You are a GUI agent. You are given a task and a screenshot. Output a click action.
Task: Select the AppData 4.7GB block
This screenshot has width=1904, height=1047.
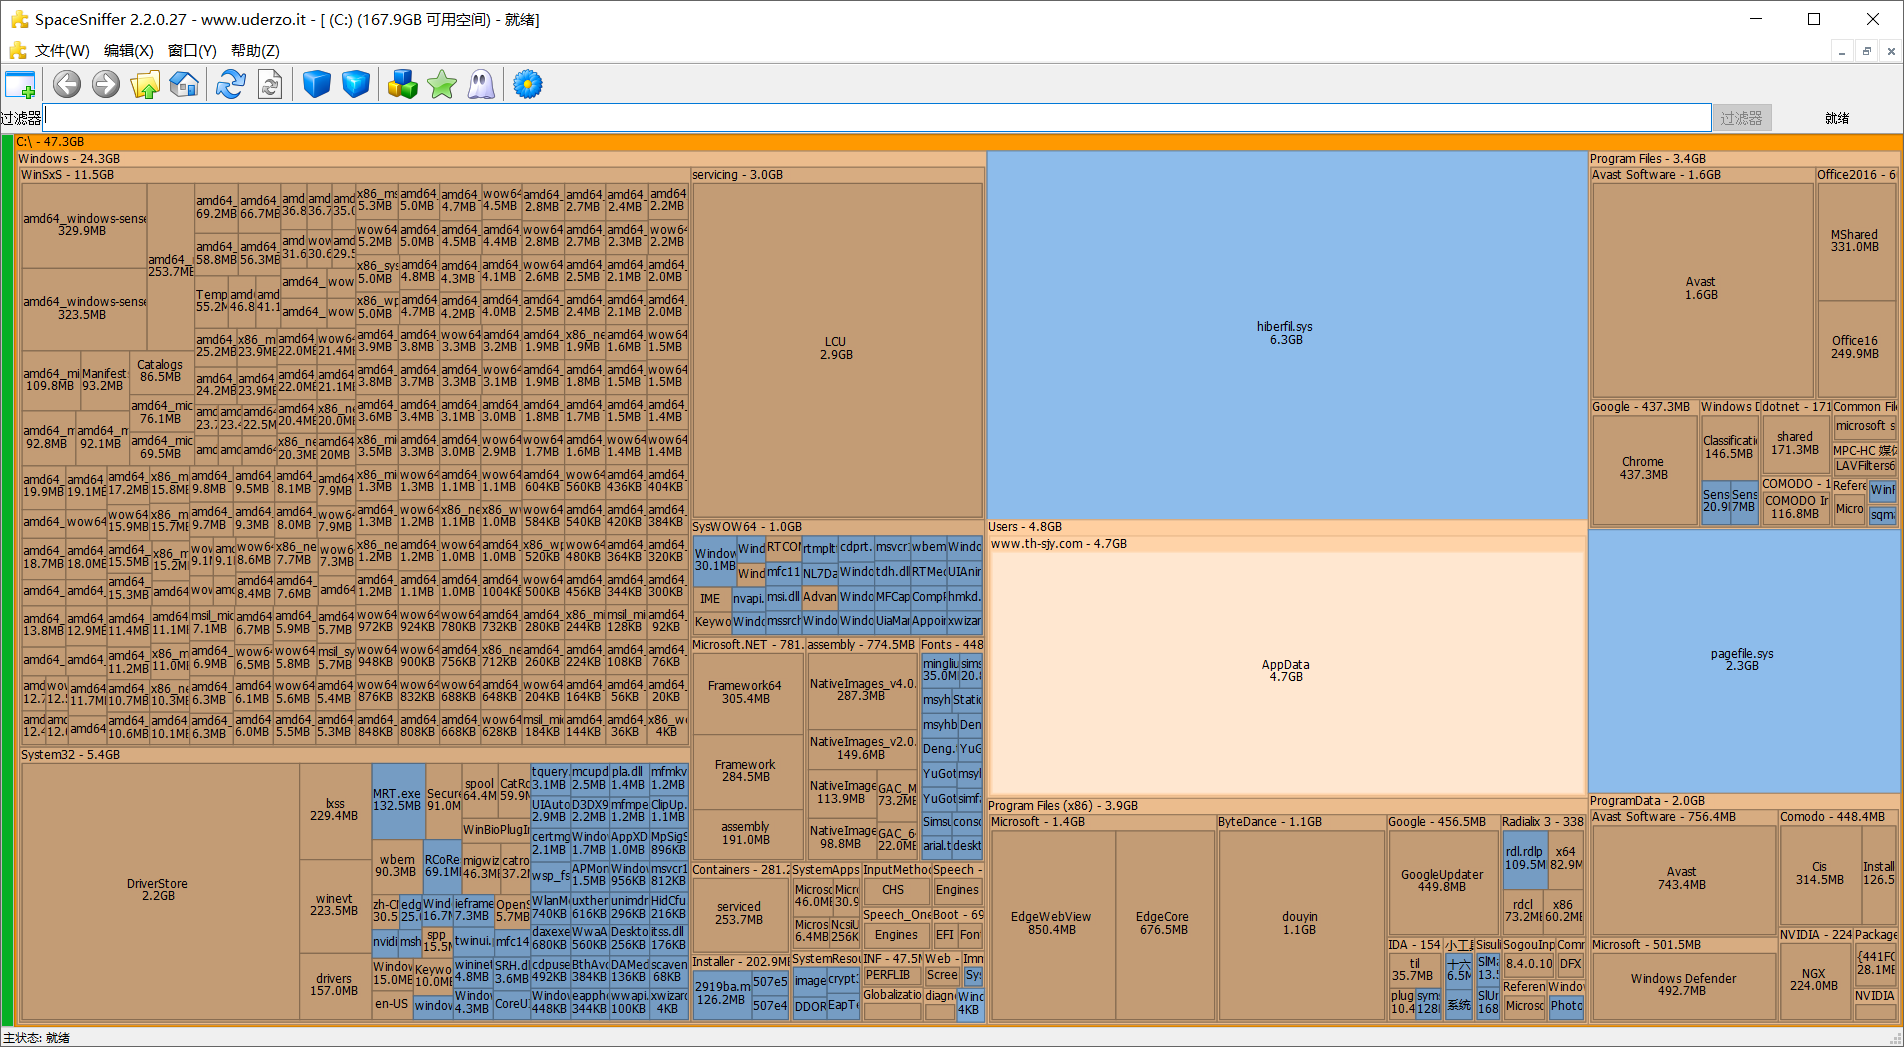[x=1286, y=671]
